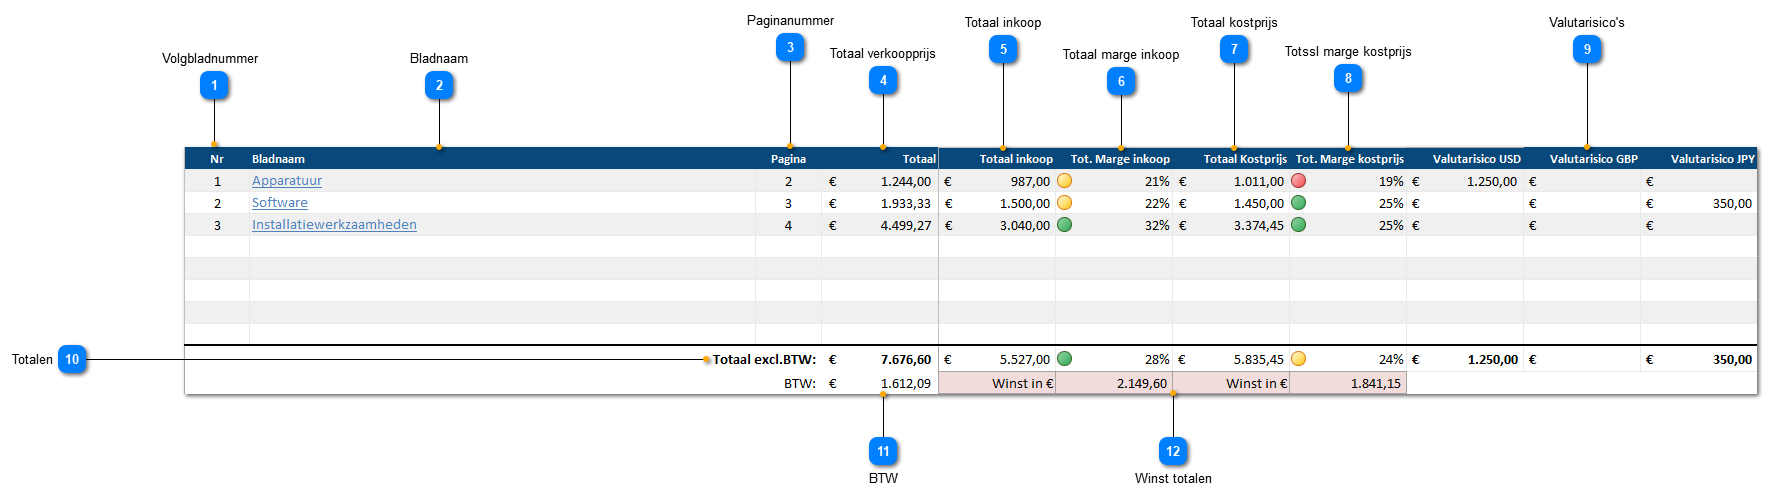The image size is (1768, 502).
Task: Open the Apparatuur sheet link
Action: (x=287, y=181)
